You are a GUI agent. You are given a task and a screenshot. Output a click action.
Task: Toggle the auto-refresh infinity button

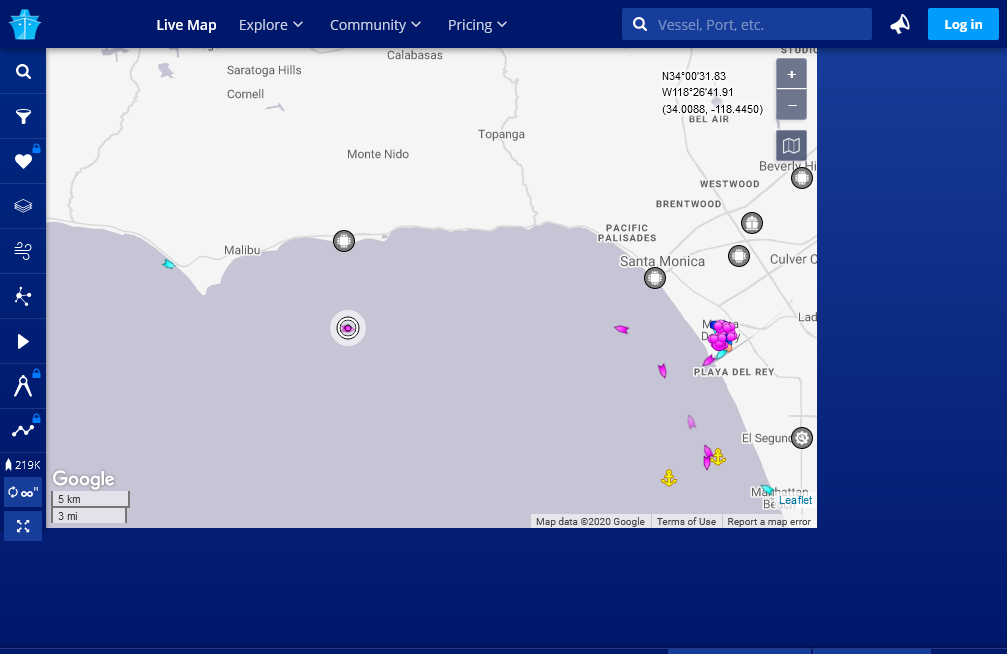(x=23, y=493)
